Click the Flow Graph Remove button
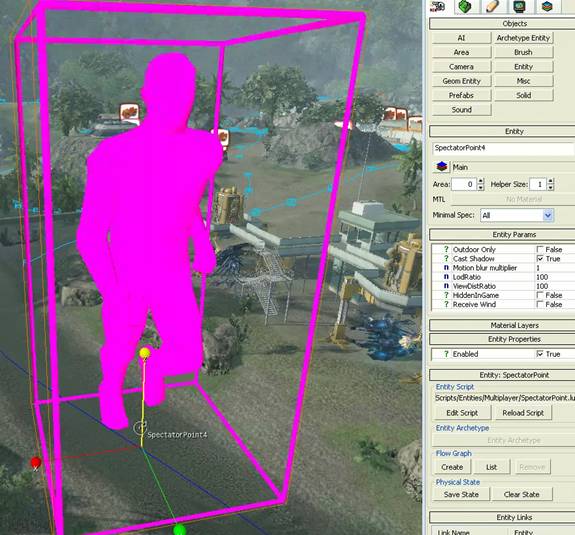The image size is (575, 535). point(532,467)
